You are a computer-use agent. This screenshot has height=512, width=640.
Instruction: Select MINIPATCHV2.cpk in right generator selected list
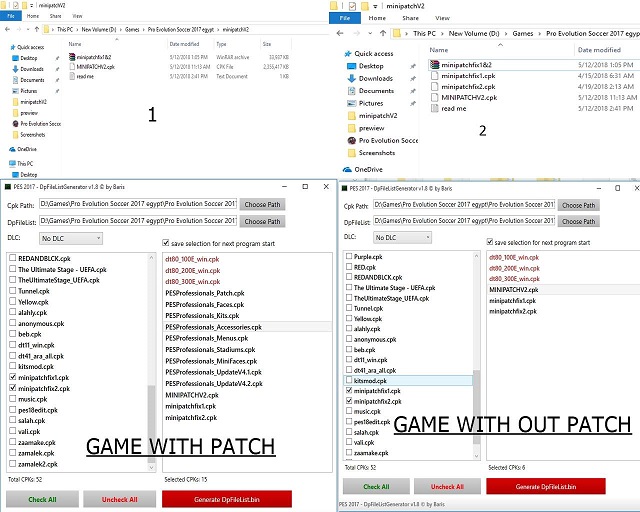(x=564, y=289)
